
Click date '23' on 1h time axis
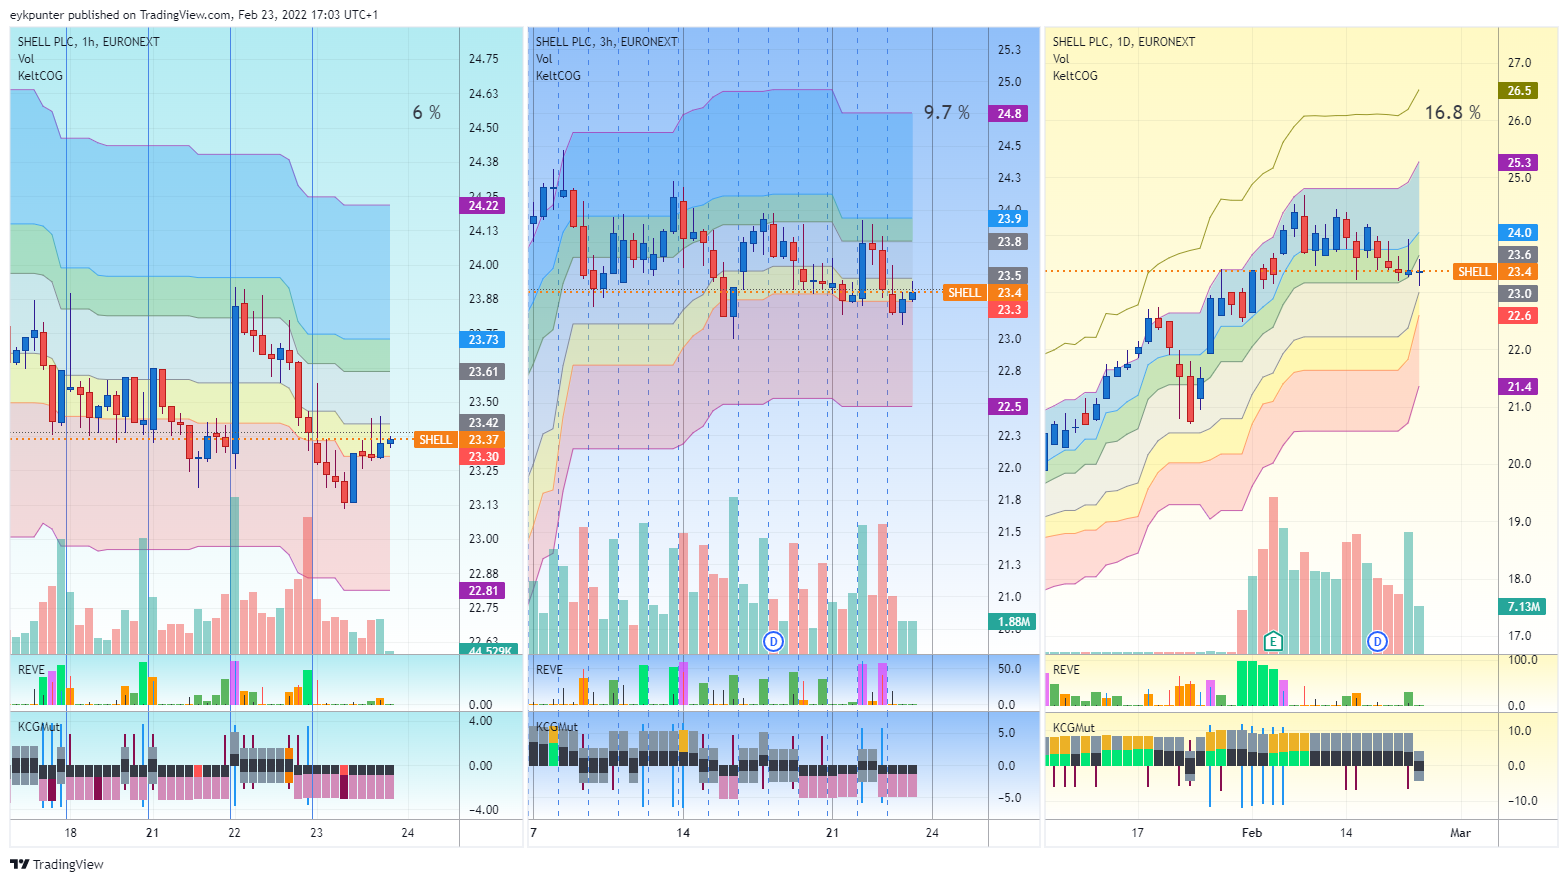[x=316, y=833]
